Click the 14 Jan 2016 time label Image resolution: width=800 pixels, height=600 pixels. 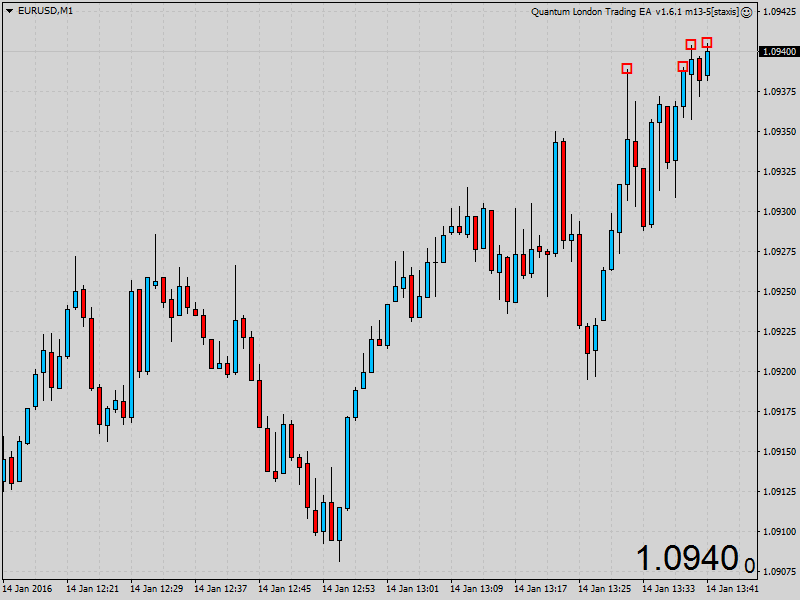click(x=27, y=589)
